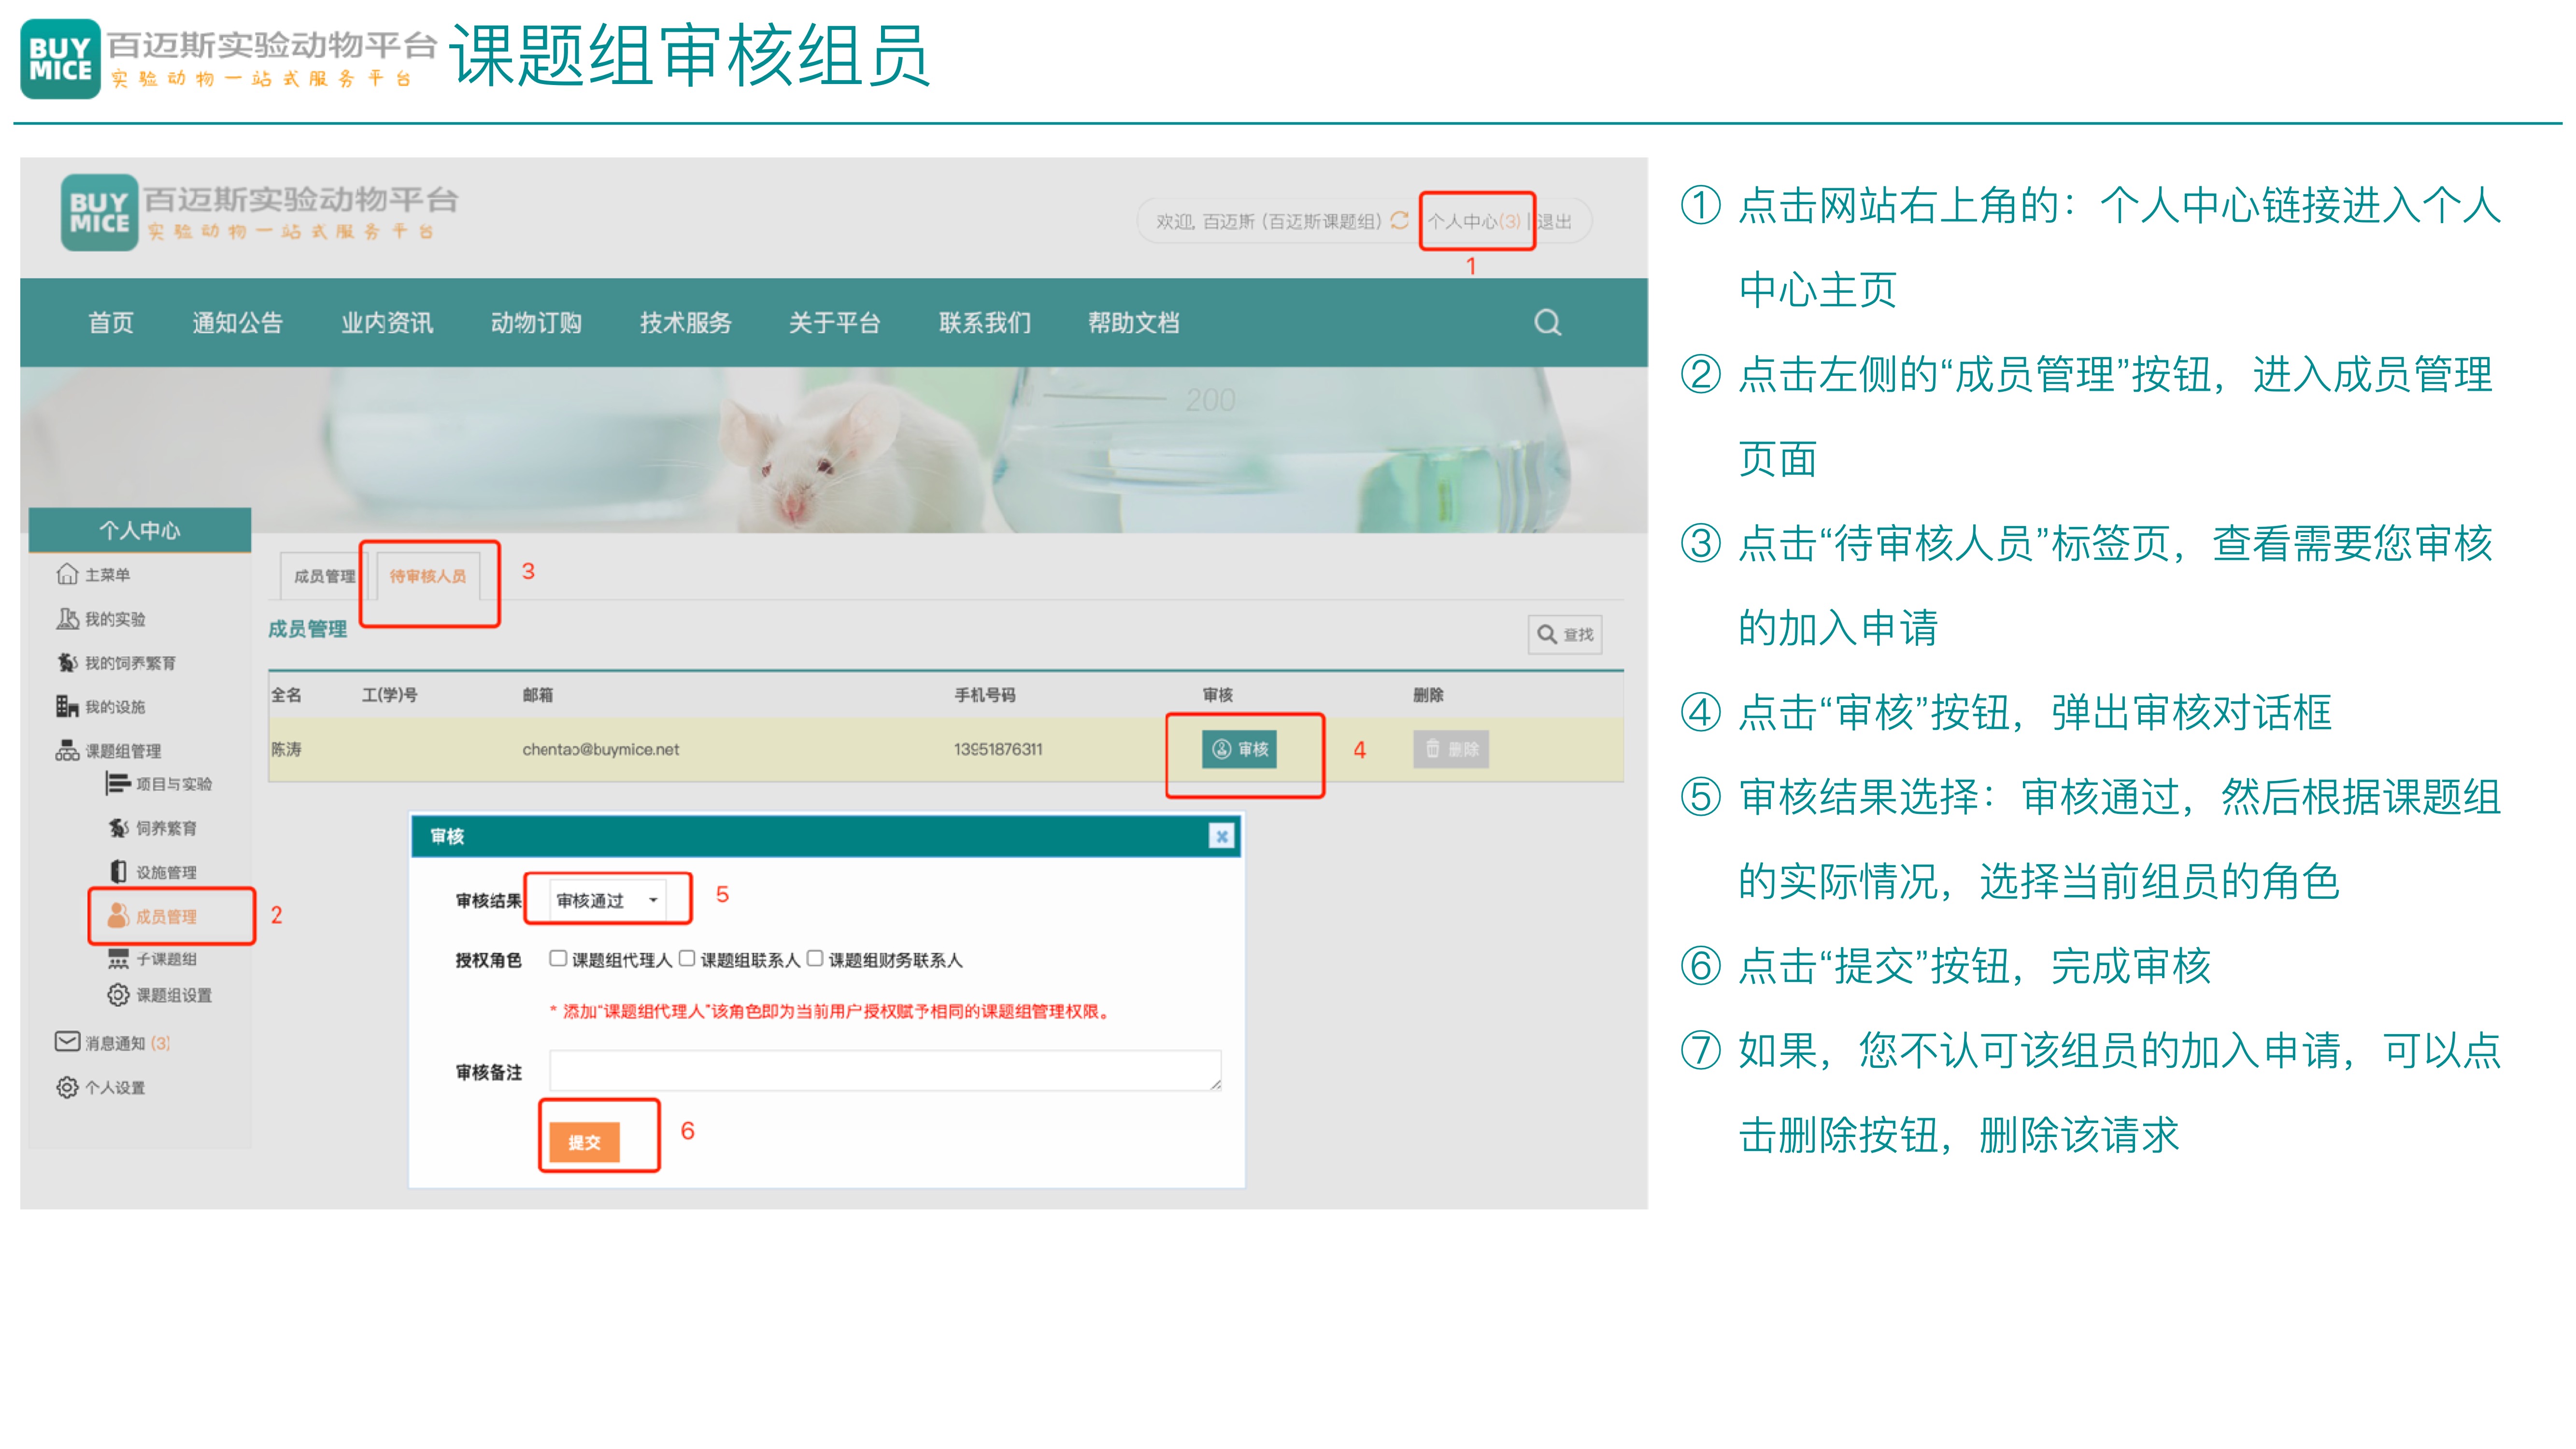Screen dimensions: 2576x1449
Task: Open 动物订购 in the navigation bar
Action: [x=536, y=322]
